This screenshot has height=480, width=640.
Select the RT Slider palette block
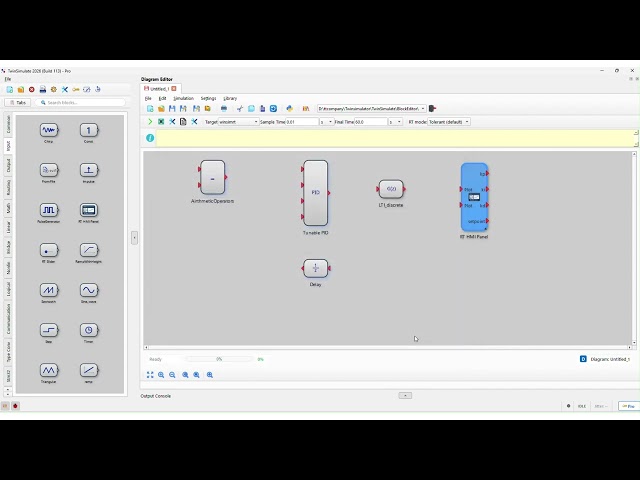[49, 250]
